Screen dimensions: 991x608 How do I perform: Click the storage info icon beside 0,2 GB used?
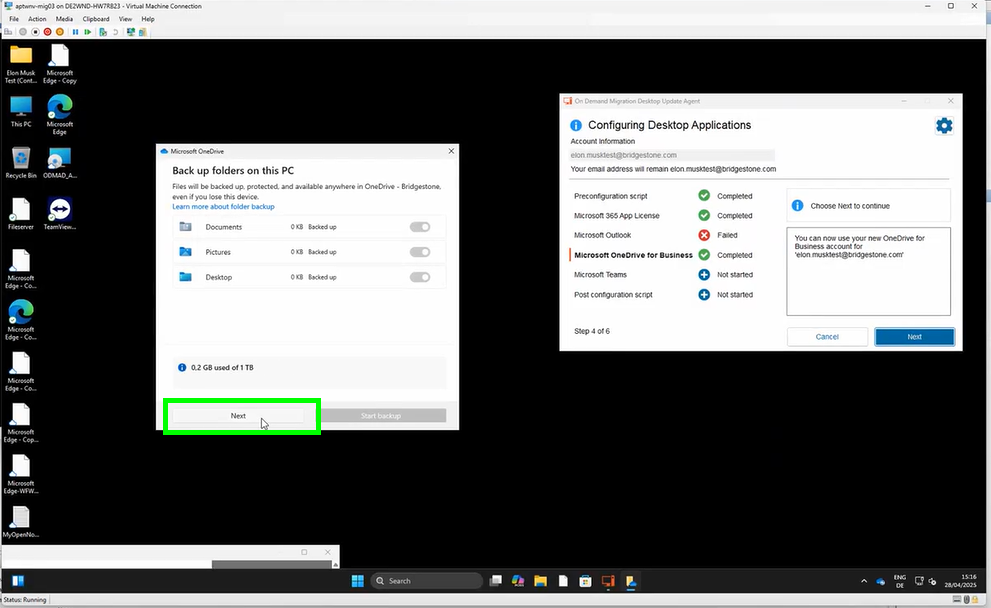[182, 367]
